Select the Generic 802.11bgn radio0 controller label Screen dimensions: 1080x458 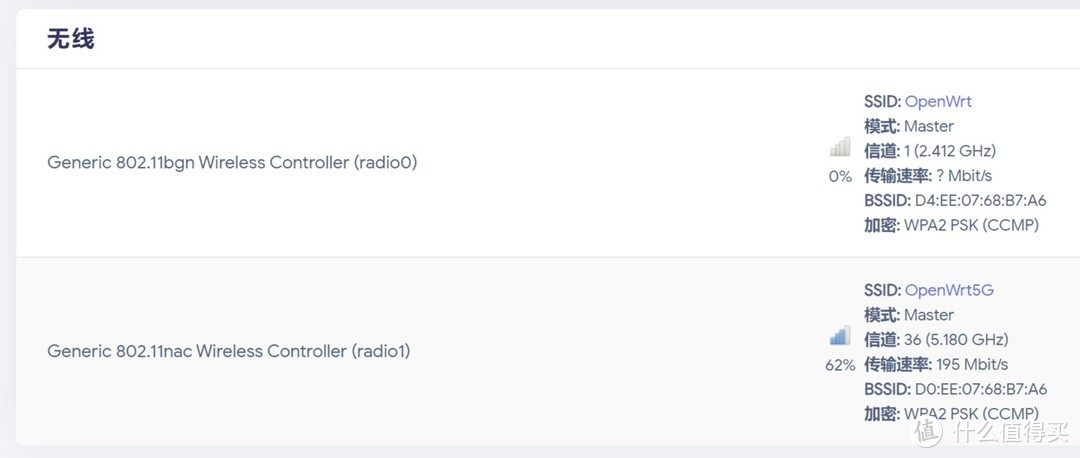(x=232, y=162)
